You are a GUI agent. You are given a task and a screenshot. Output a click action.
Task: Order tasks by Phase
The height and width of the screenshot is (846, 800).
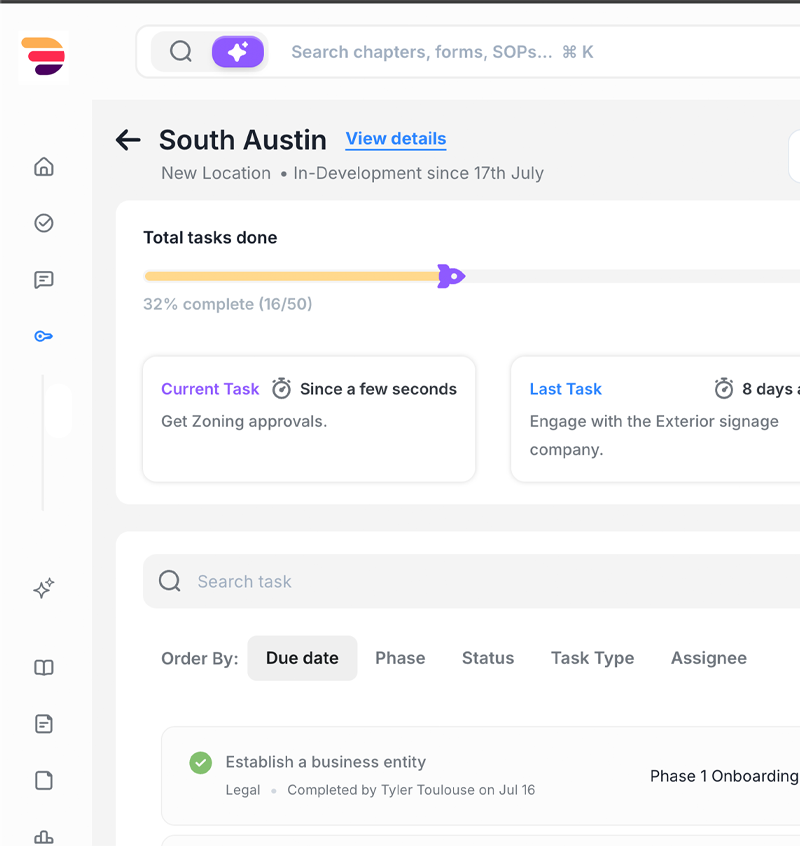[x=400, y=658]
